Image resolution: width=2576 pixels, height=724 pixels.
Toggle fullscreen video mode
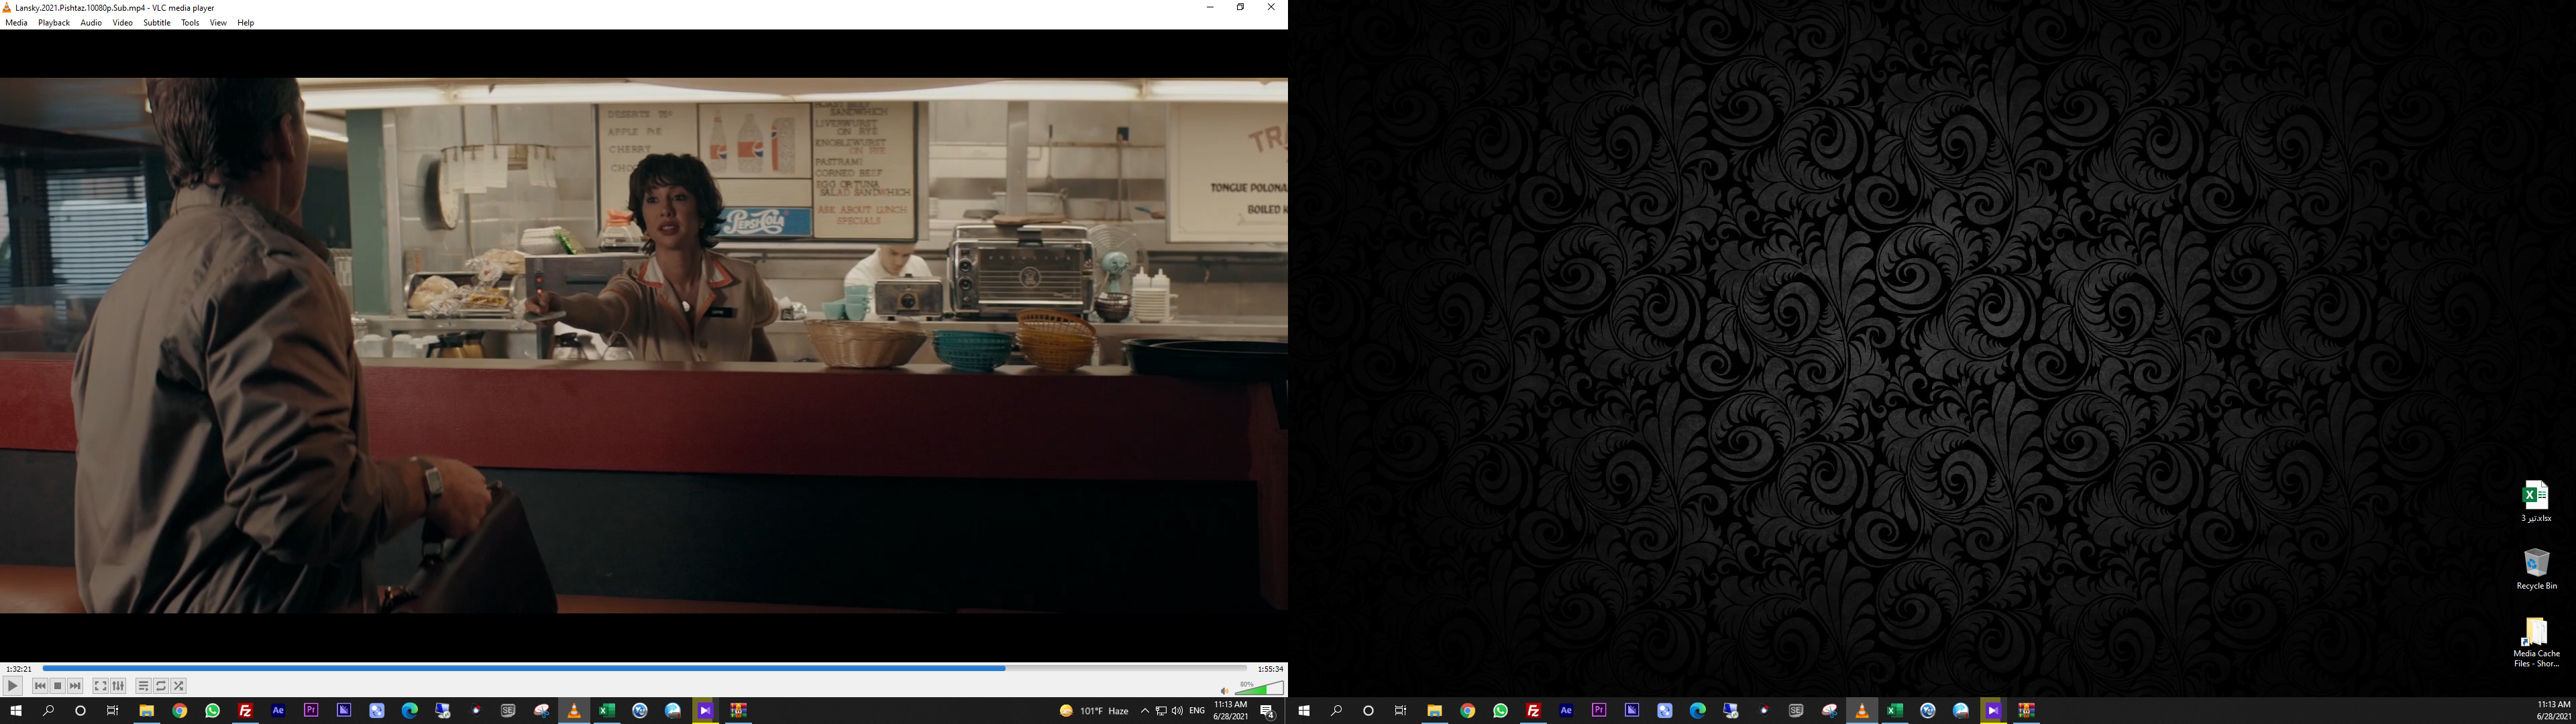click(100, 686)
